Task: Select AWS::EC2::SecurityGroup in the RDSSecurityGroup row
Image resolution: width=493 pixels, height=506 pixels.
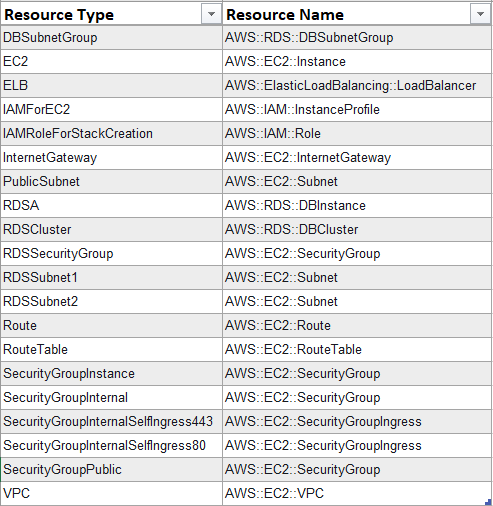Action: 357,254
